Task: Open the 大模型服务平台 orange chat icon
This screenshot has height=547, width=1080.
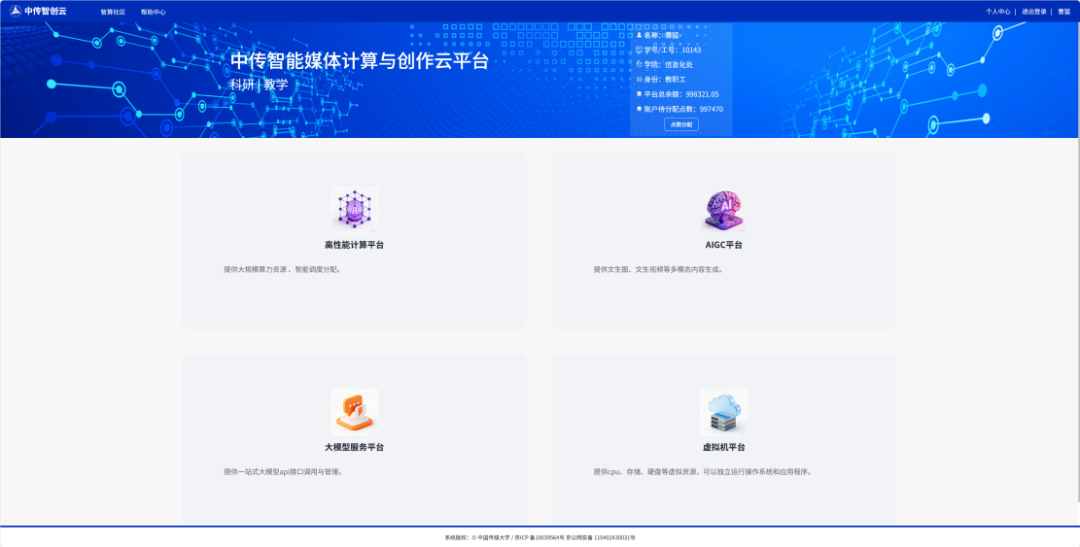Action: coord(354,412)
